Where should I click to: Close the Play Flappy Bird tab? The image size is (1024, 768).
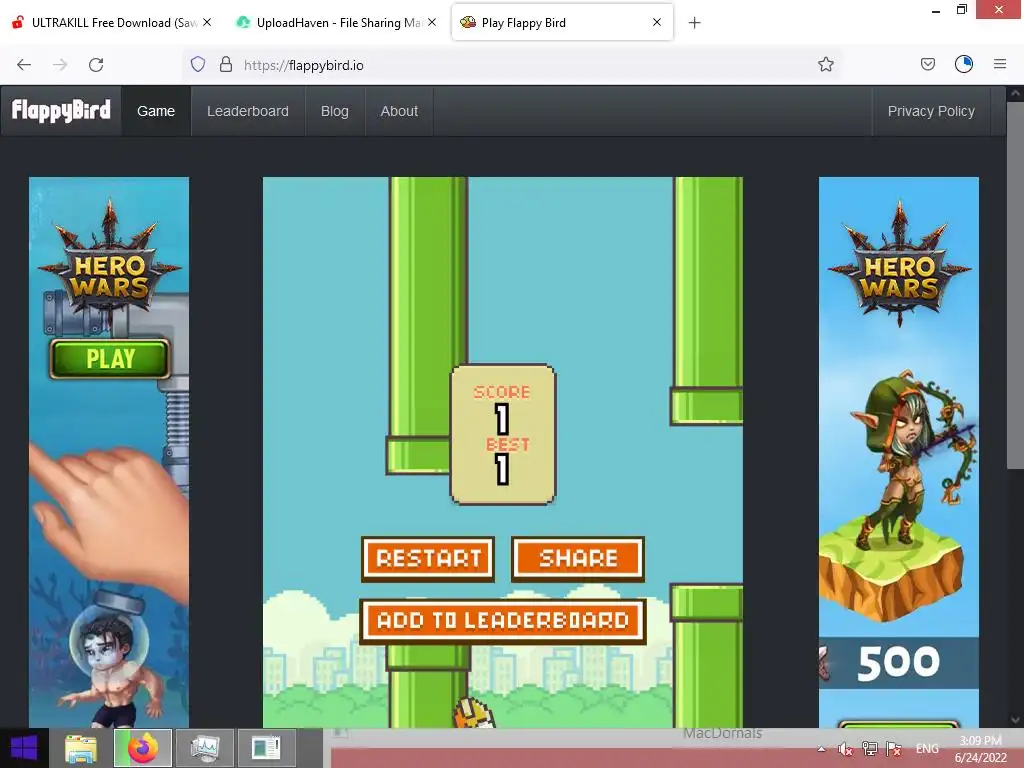(657, 22)
